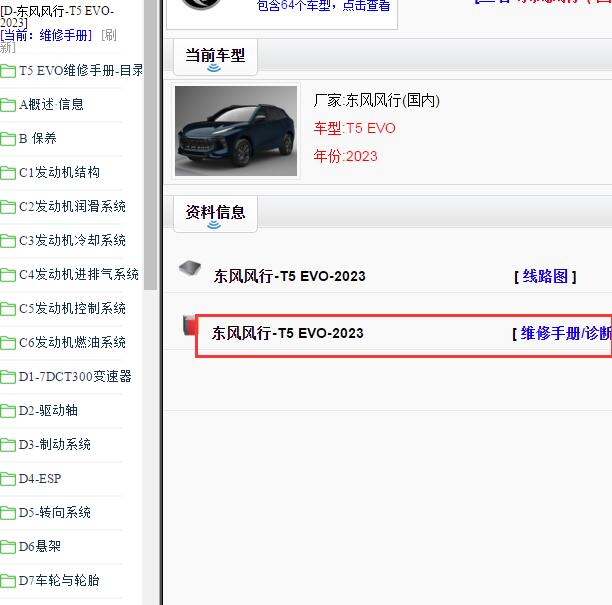Open D6悬架 chapter
The image size is (612, 605).
click(x=40, y=546)
